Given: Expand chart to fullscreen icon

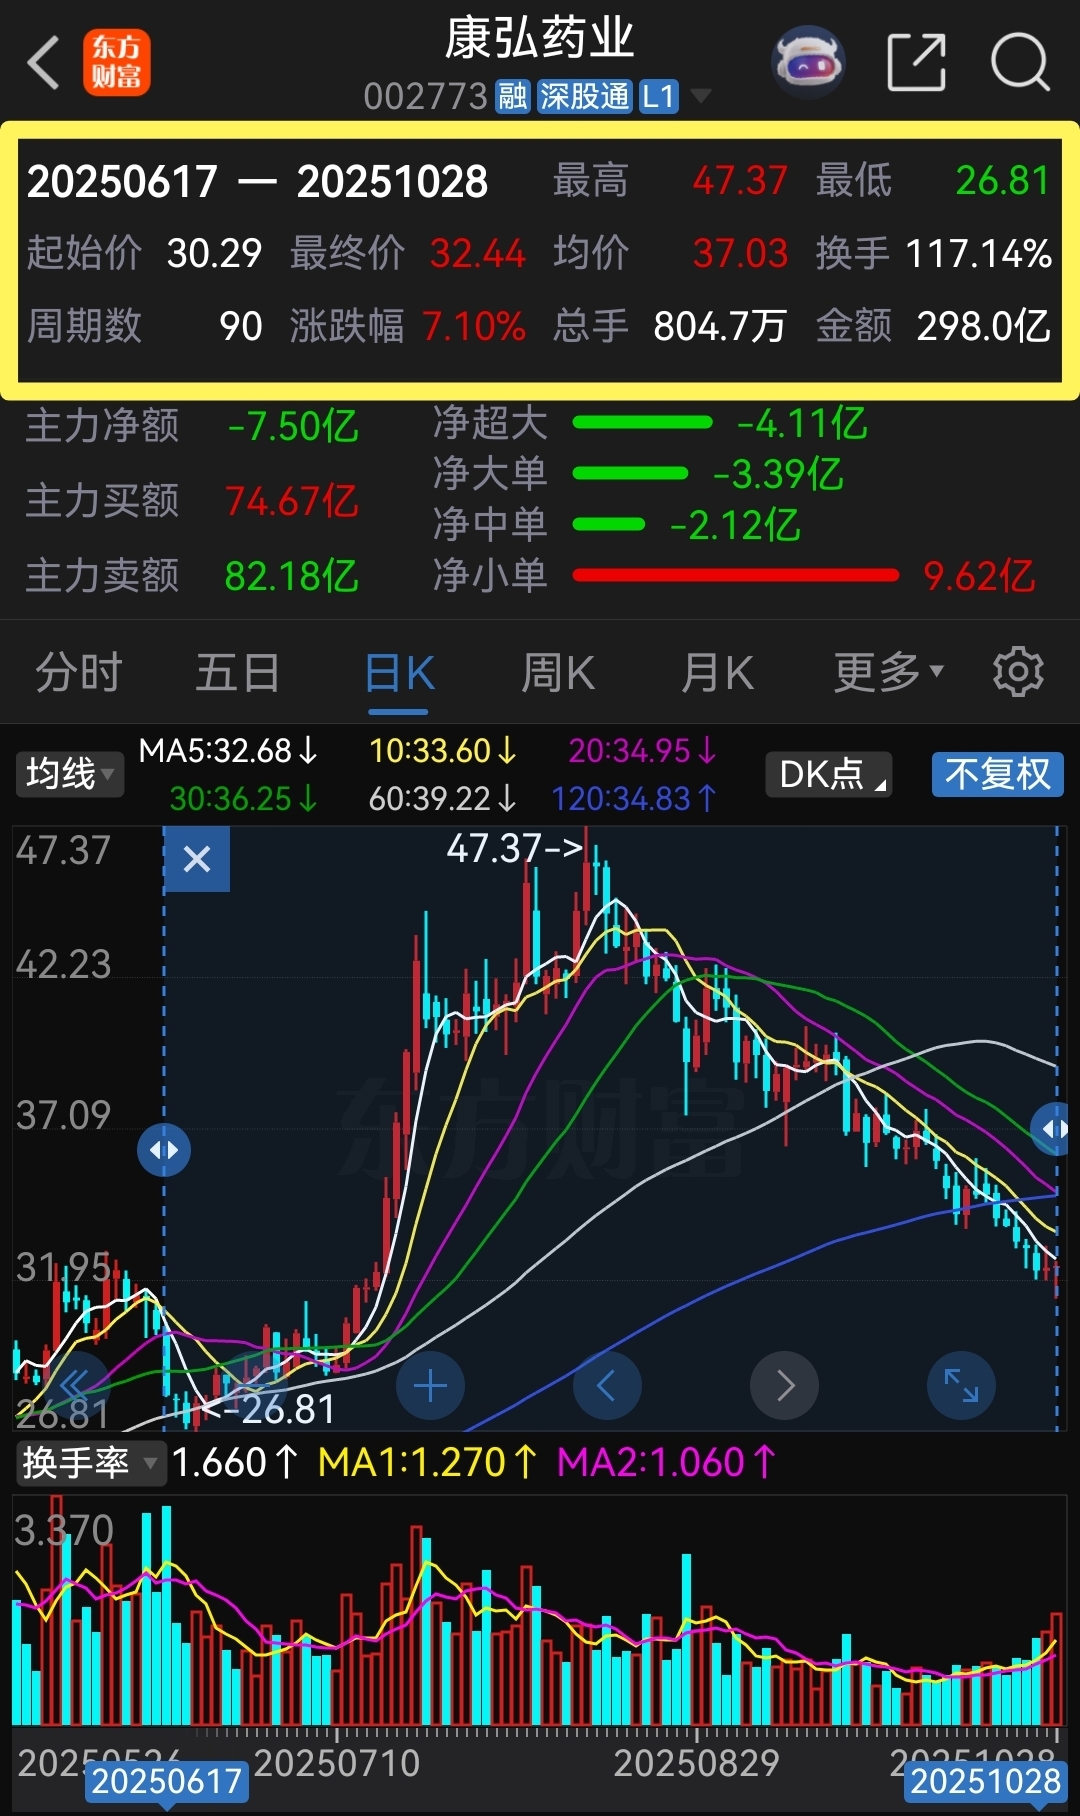Looking at the screenshot, I should tap(962, 1386).
